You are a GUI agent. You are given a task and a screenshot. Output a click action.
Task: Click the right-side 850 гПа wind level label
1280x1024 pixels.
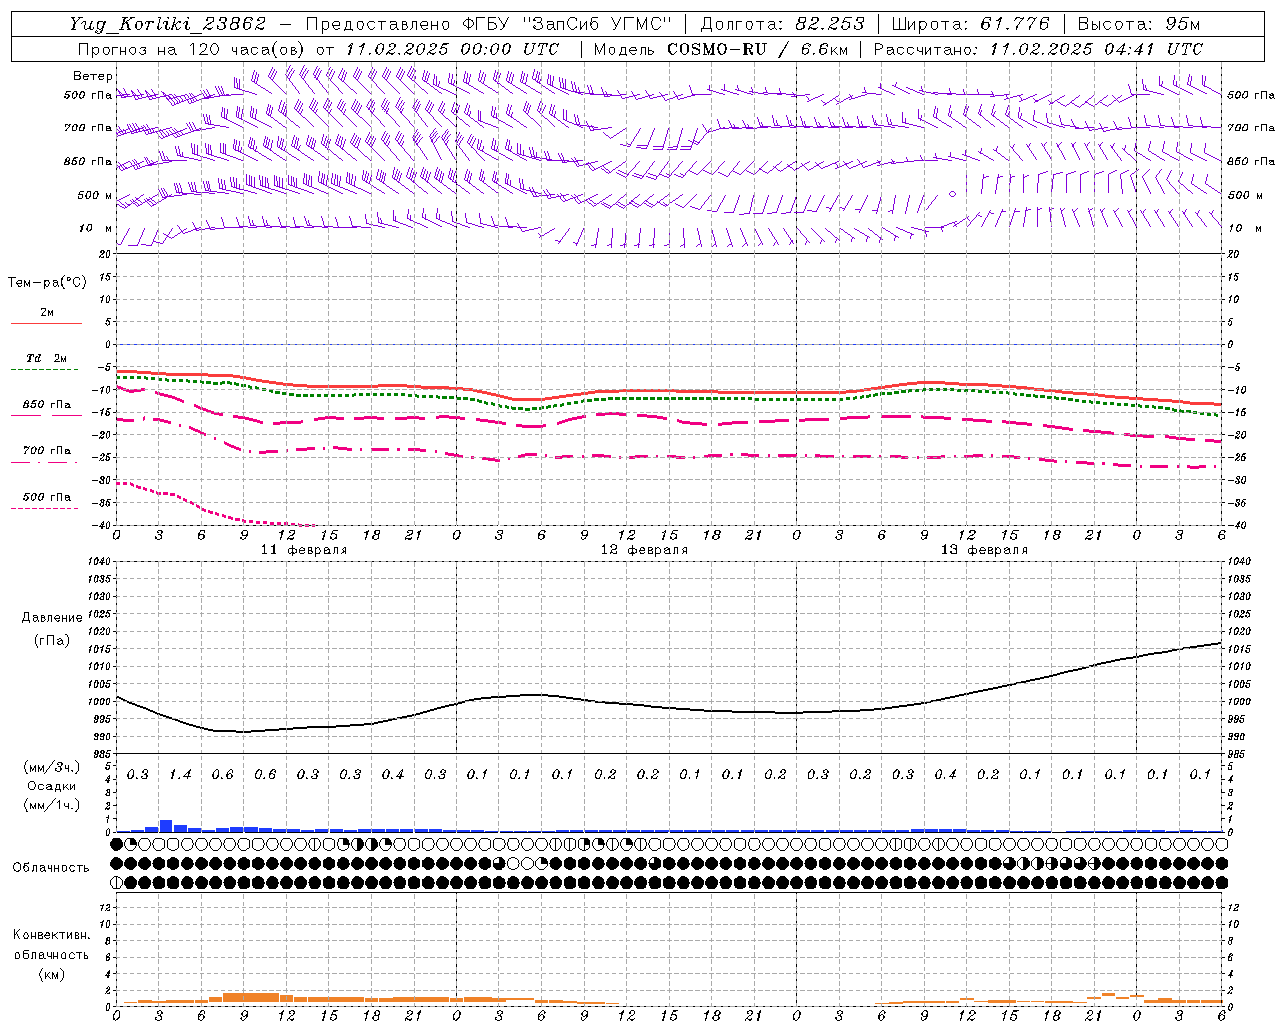point(1251,161)
